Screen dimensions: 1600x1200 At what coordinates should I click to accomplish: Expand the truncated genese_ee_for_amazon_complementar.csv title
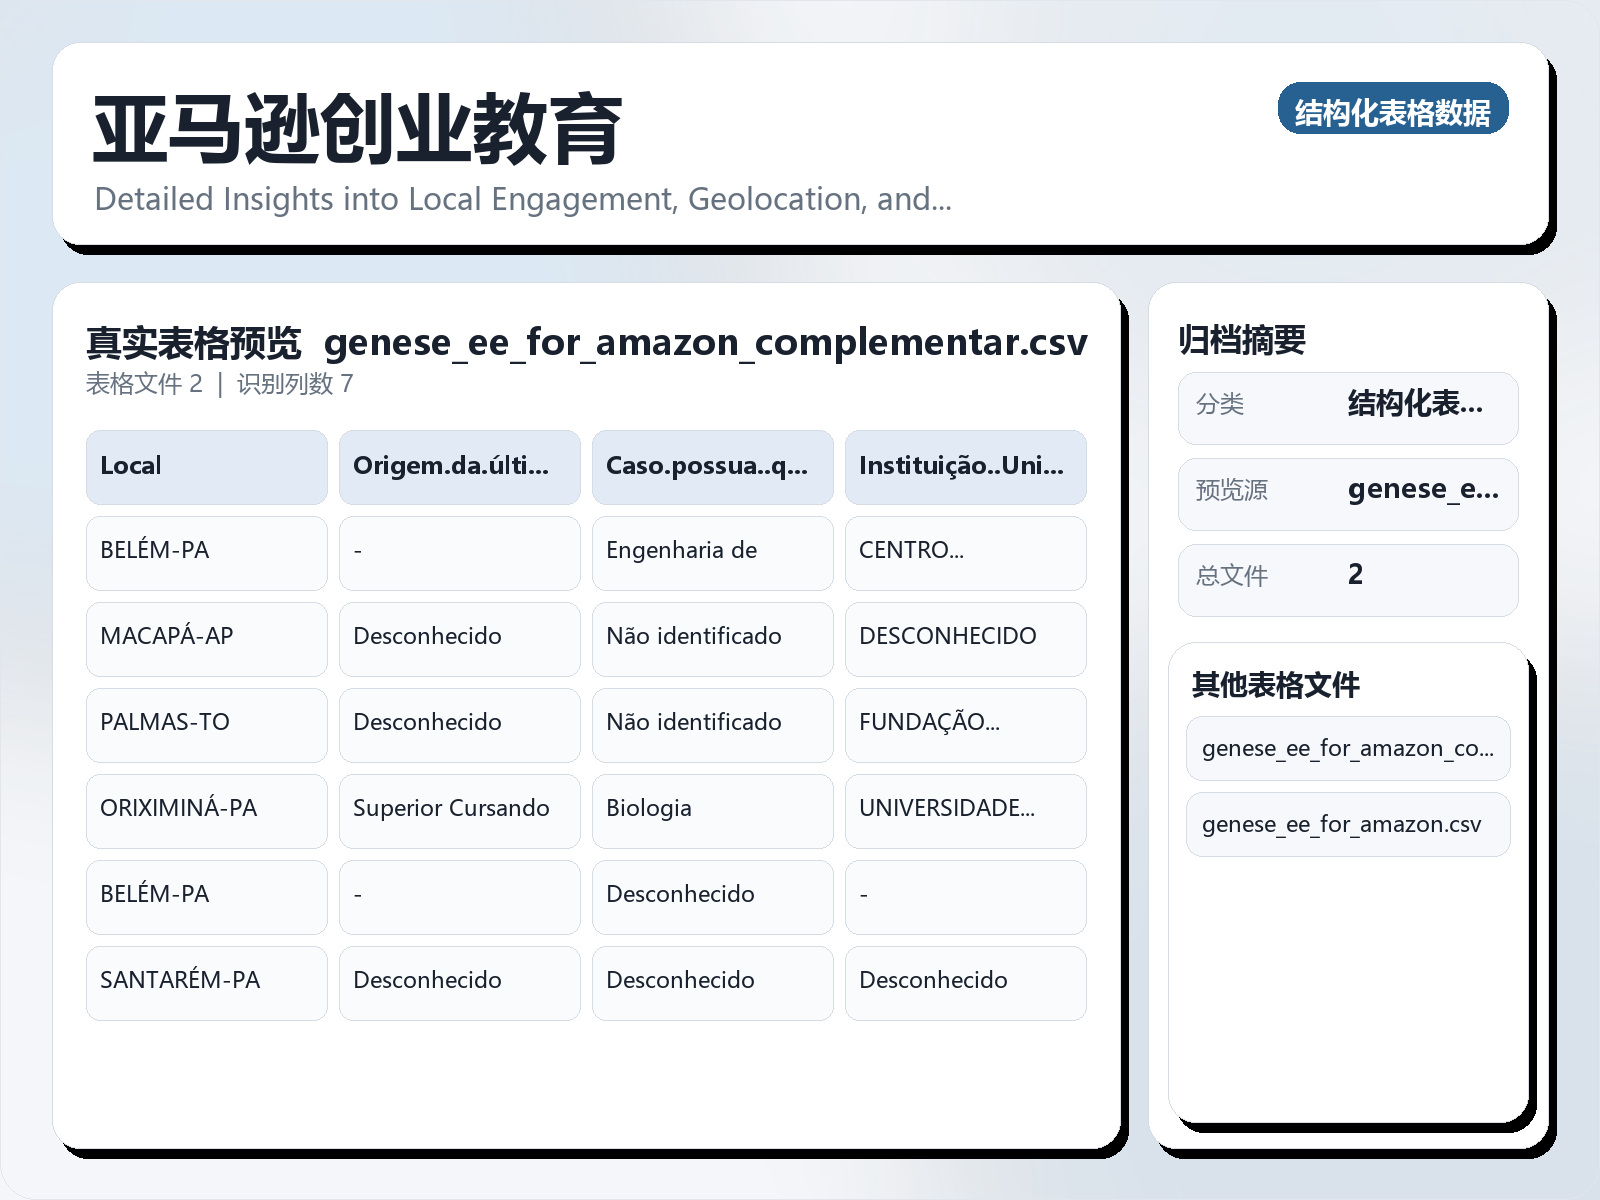click(x=707, y=342)
